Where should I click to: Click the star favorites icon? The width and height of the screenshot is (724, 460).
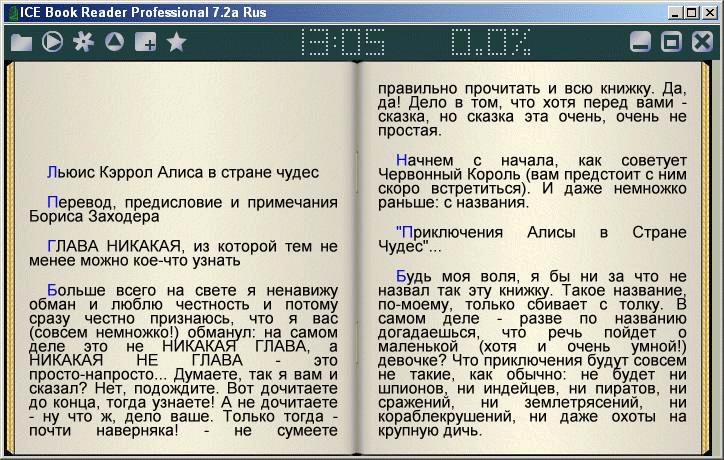176,42
